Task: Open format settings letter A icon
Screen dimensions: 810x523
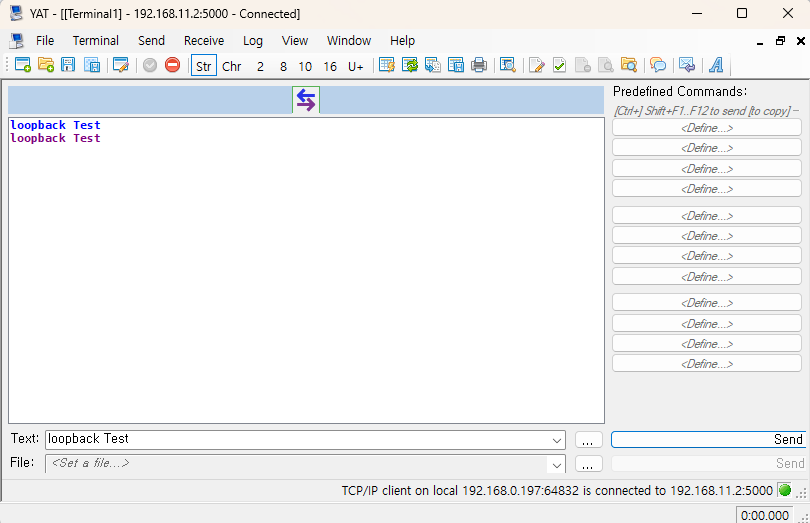Action: click(x=716, y=65)
